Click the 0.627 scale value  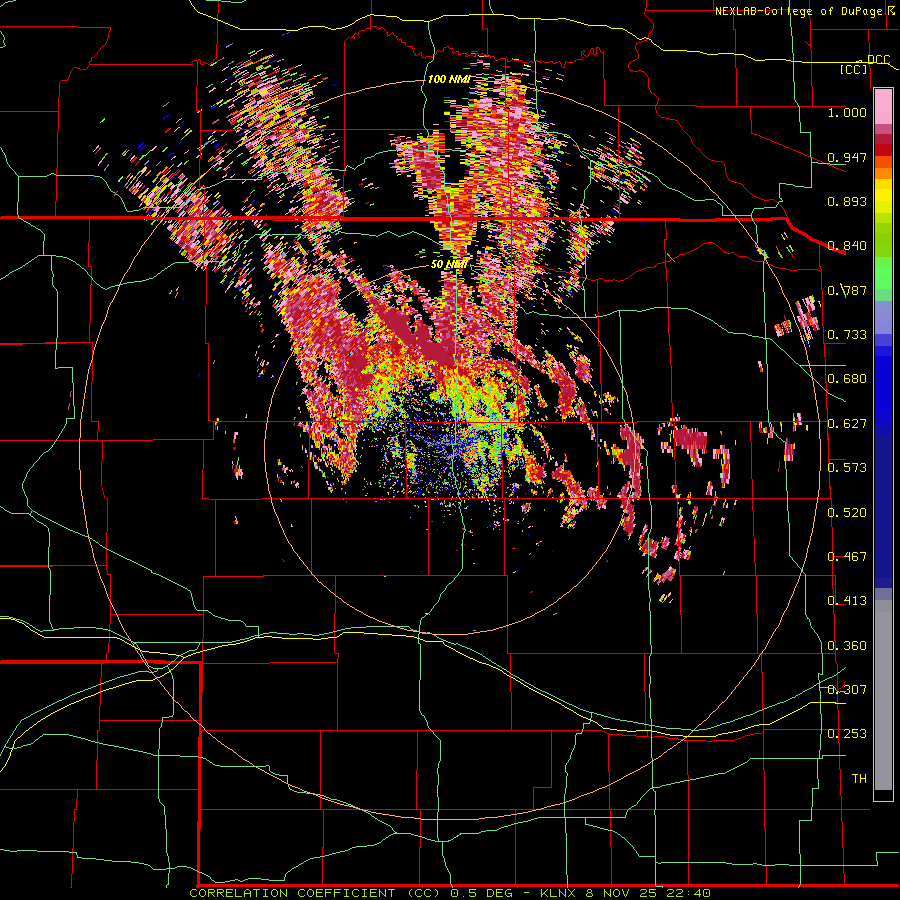pyautogui.click(x=847, y=424)
